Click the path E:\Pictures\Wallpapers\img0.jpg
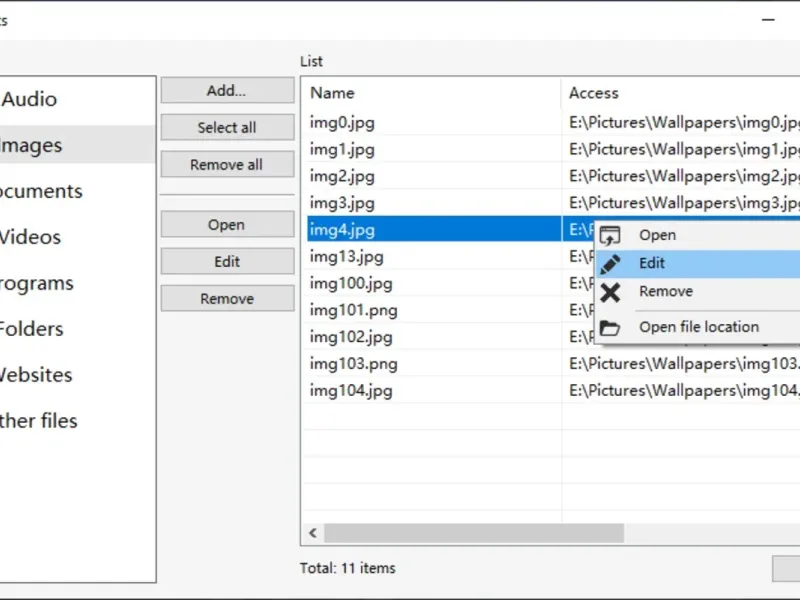This screenshot has height=600, width=800. point(684,122)
